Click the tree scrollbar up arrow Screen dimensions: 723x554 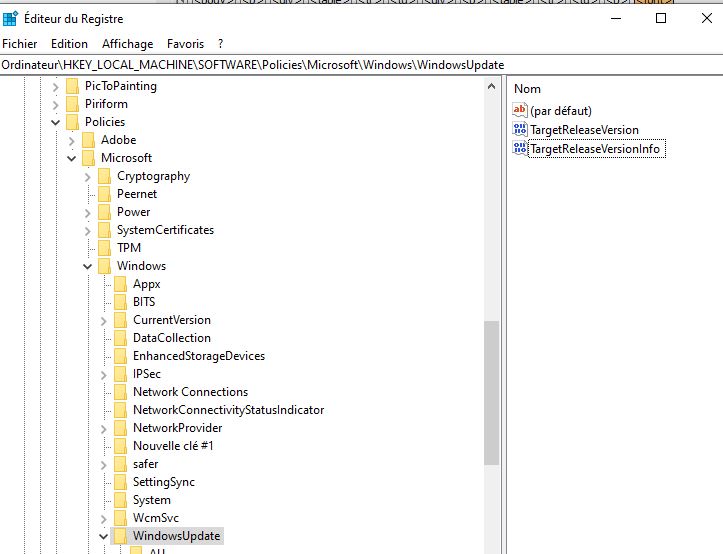click(x=492, y=86)
